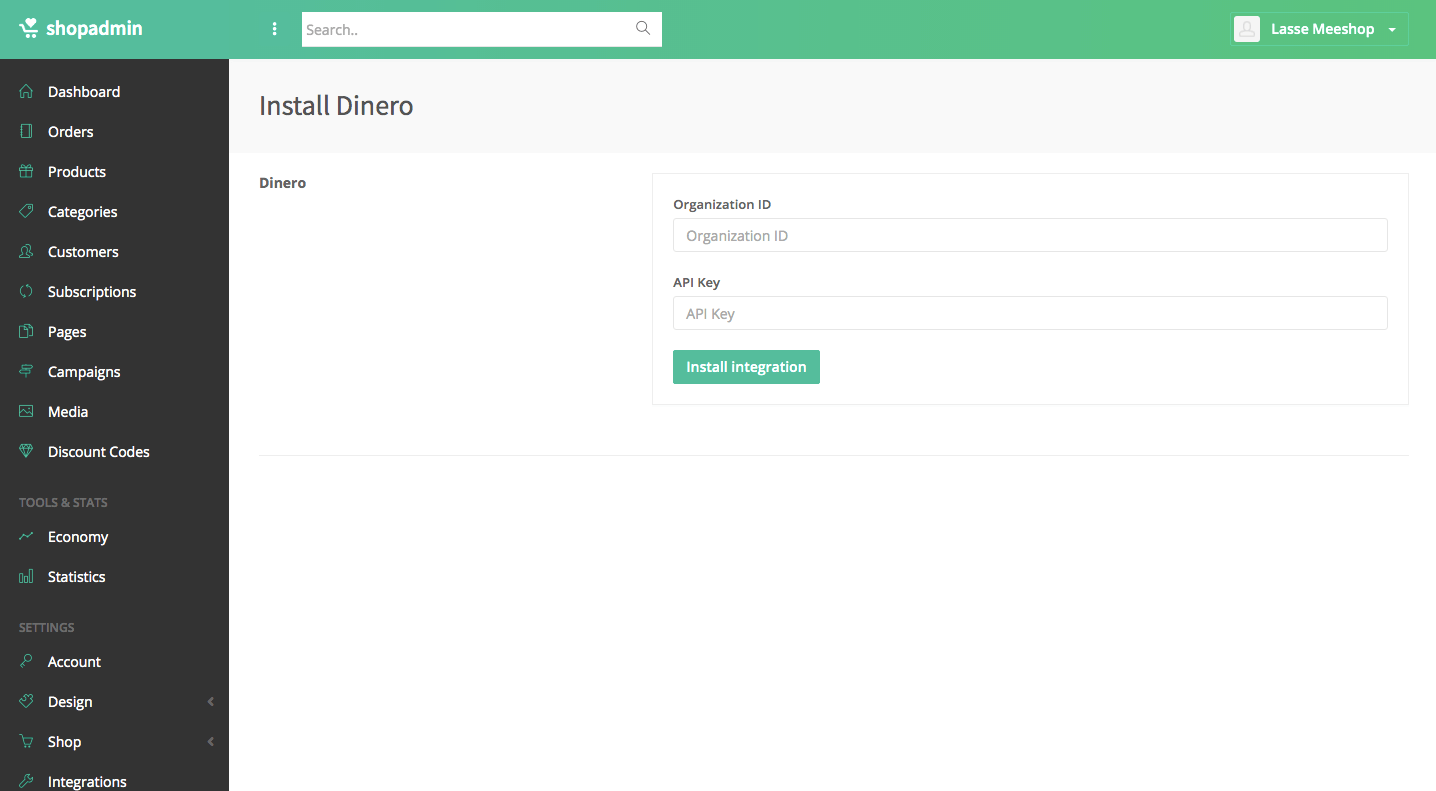Click the magnifier search icon
Screen dimensions: 1436x791
click(x=643, y=28)
